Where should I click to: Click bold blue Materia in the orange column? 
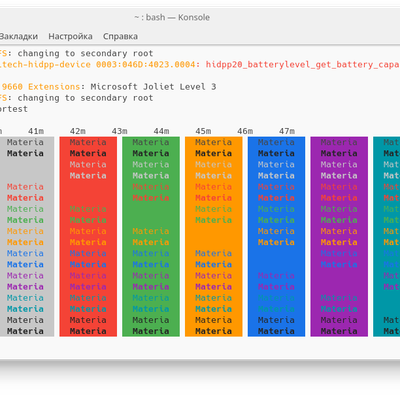(x=213, y=264)
